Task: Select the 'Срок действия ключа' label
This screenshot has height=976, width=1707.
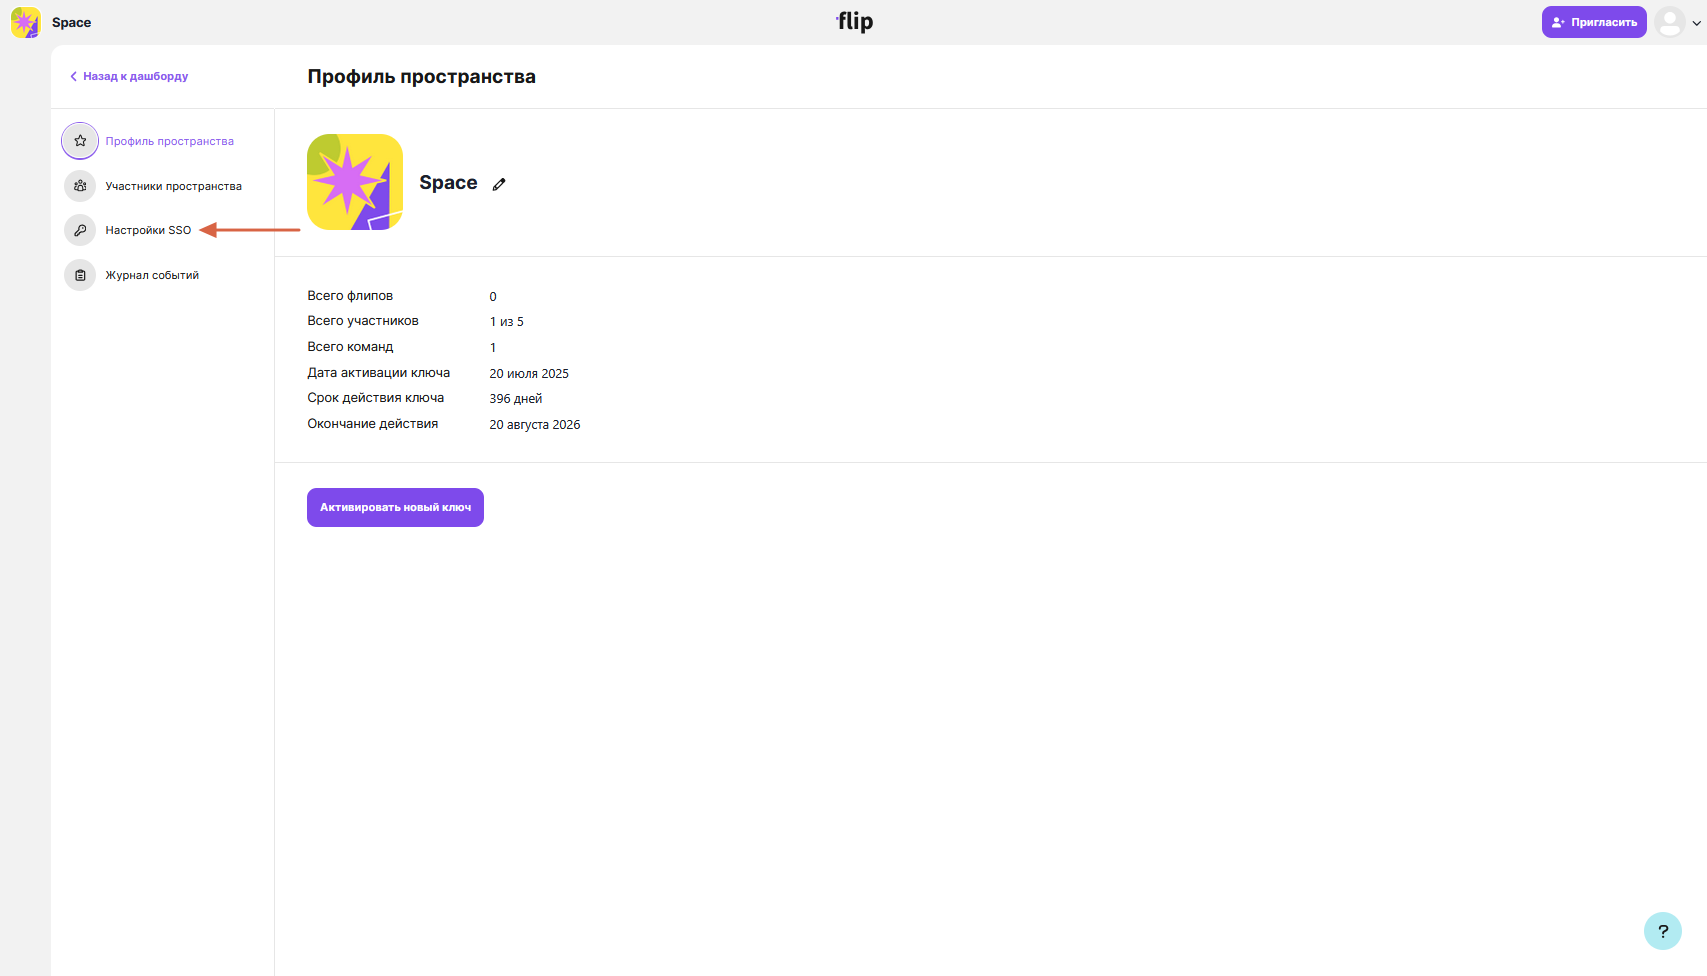Action: [x=376, y=398]
